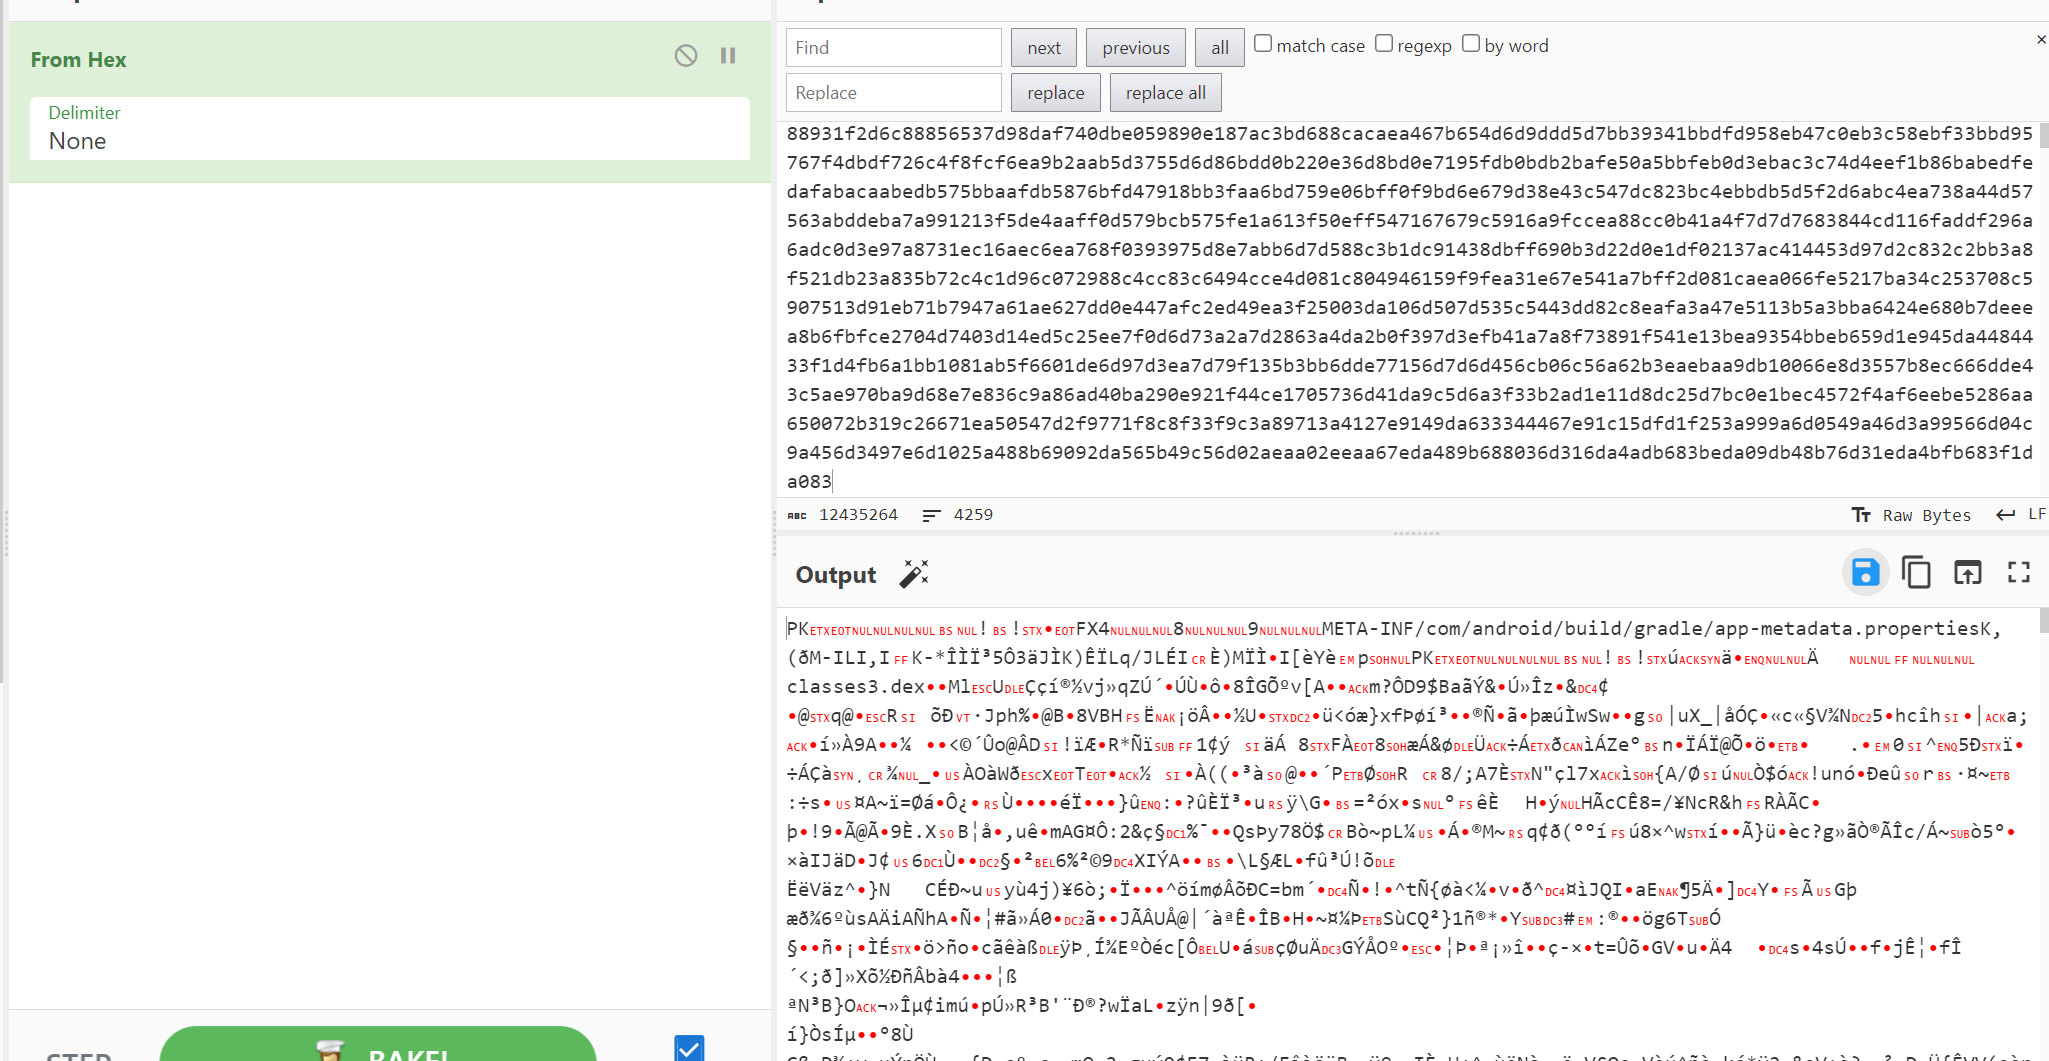Close the find and replace panel
Screen dimensions: 2049x1061
coord(2040,40)
